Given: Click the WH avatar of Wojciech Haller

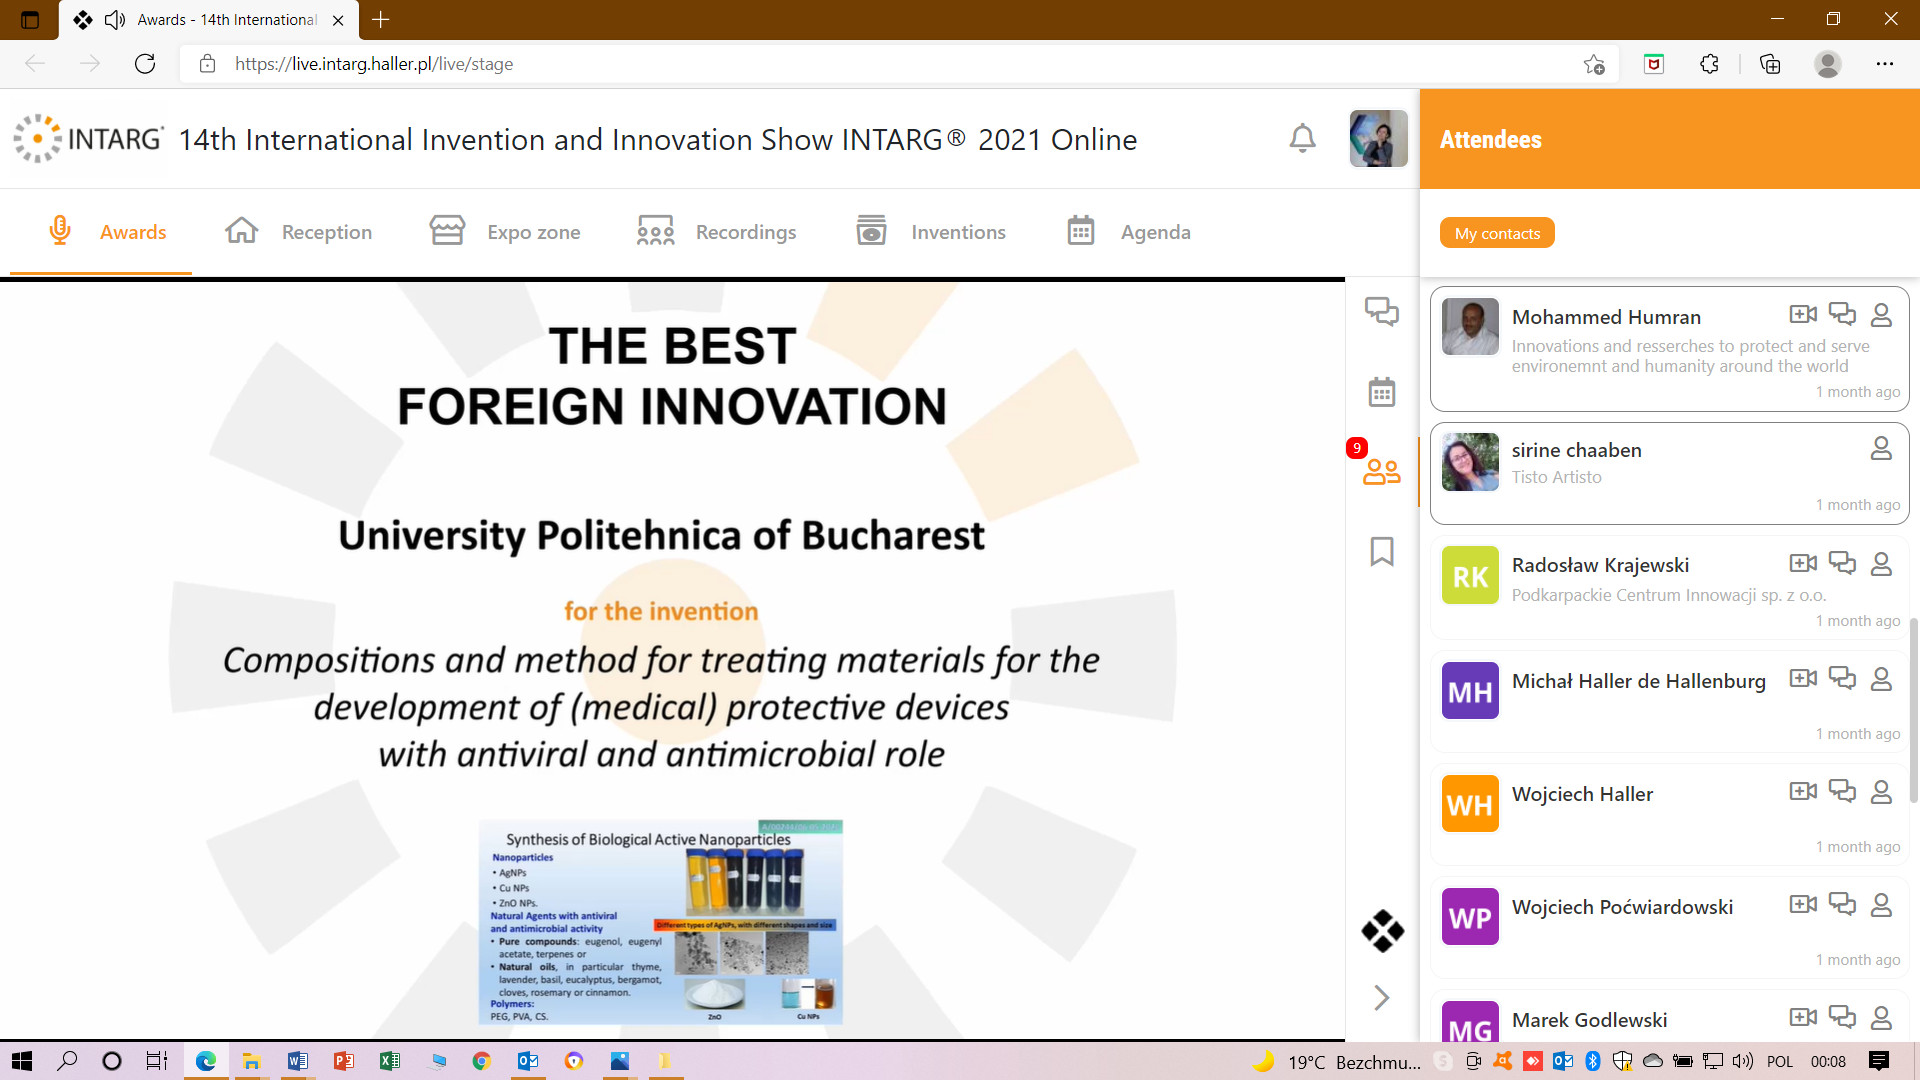Looking at the screenshot, I should [x=1470, y=803].
